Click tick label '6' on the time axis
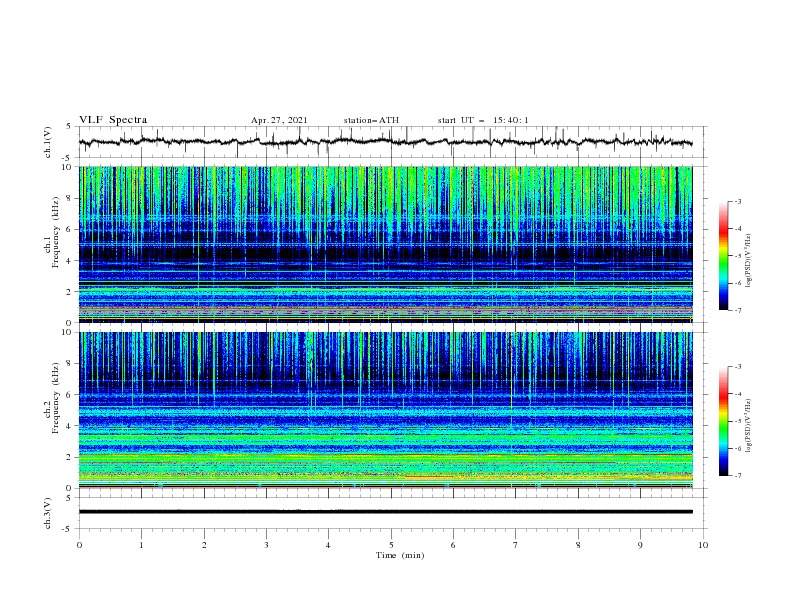Image resolution: width=792 pixels, height=612 pixels. click(453, 545)
